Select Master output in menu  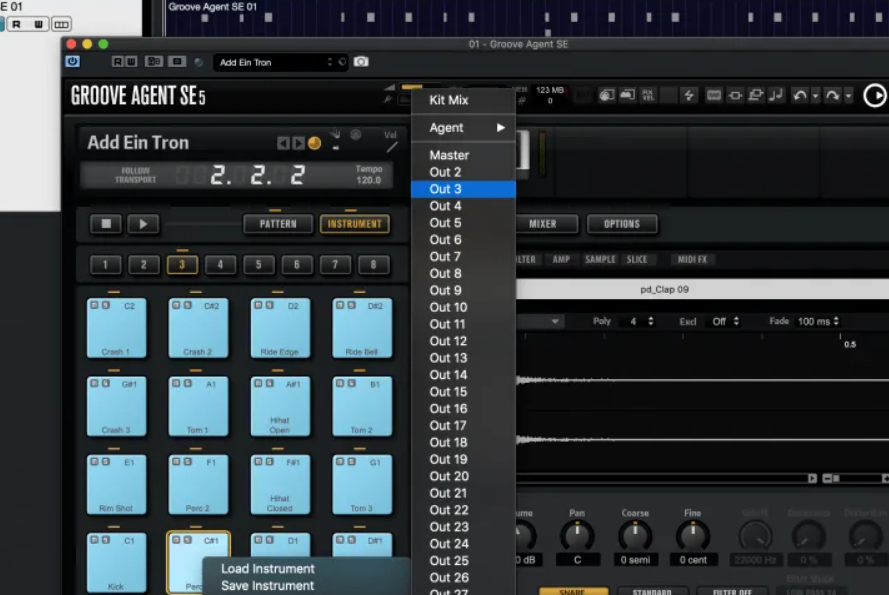pos(463,155)
